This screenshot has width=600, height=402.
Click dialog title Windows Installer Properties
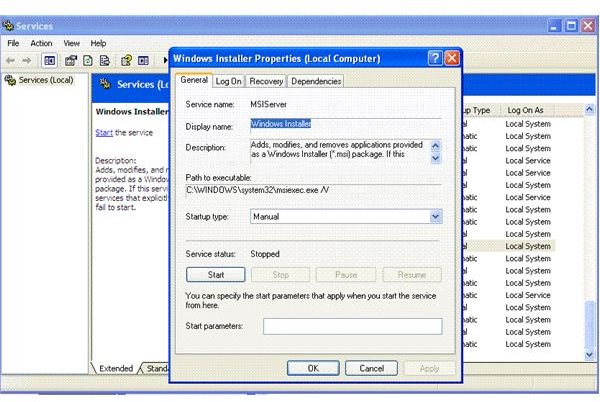point(277,58)
